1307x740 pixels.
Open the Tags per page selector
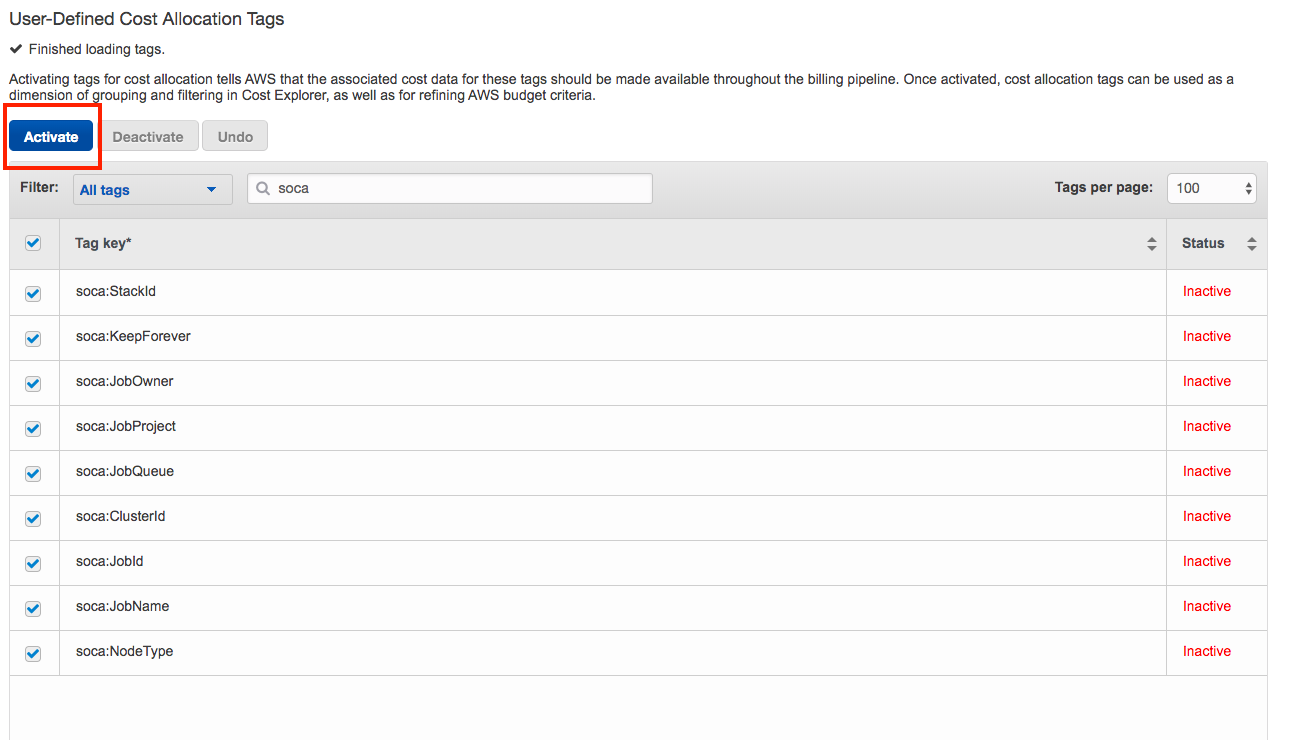1211,188
